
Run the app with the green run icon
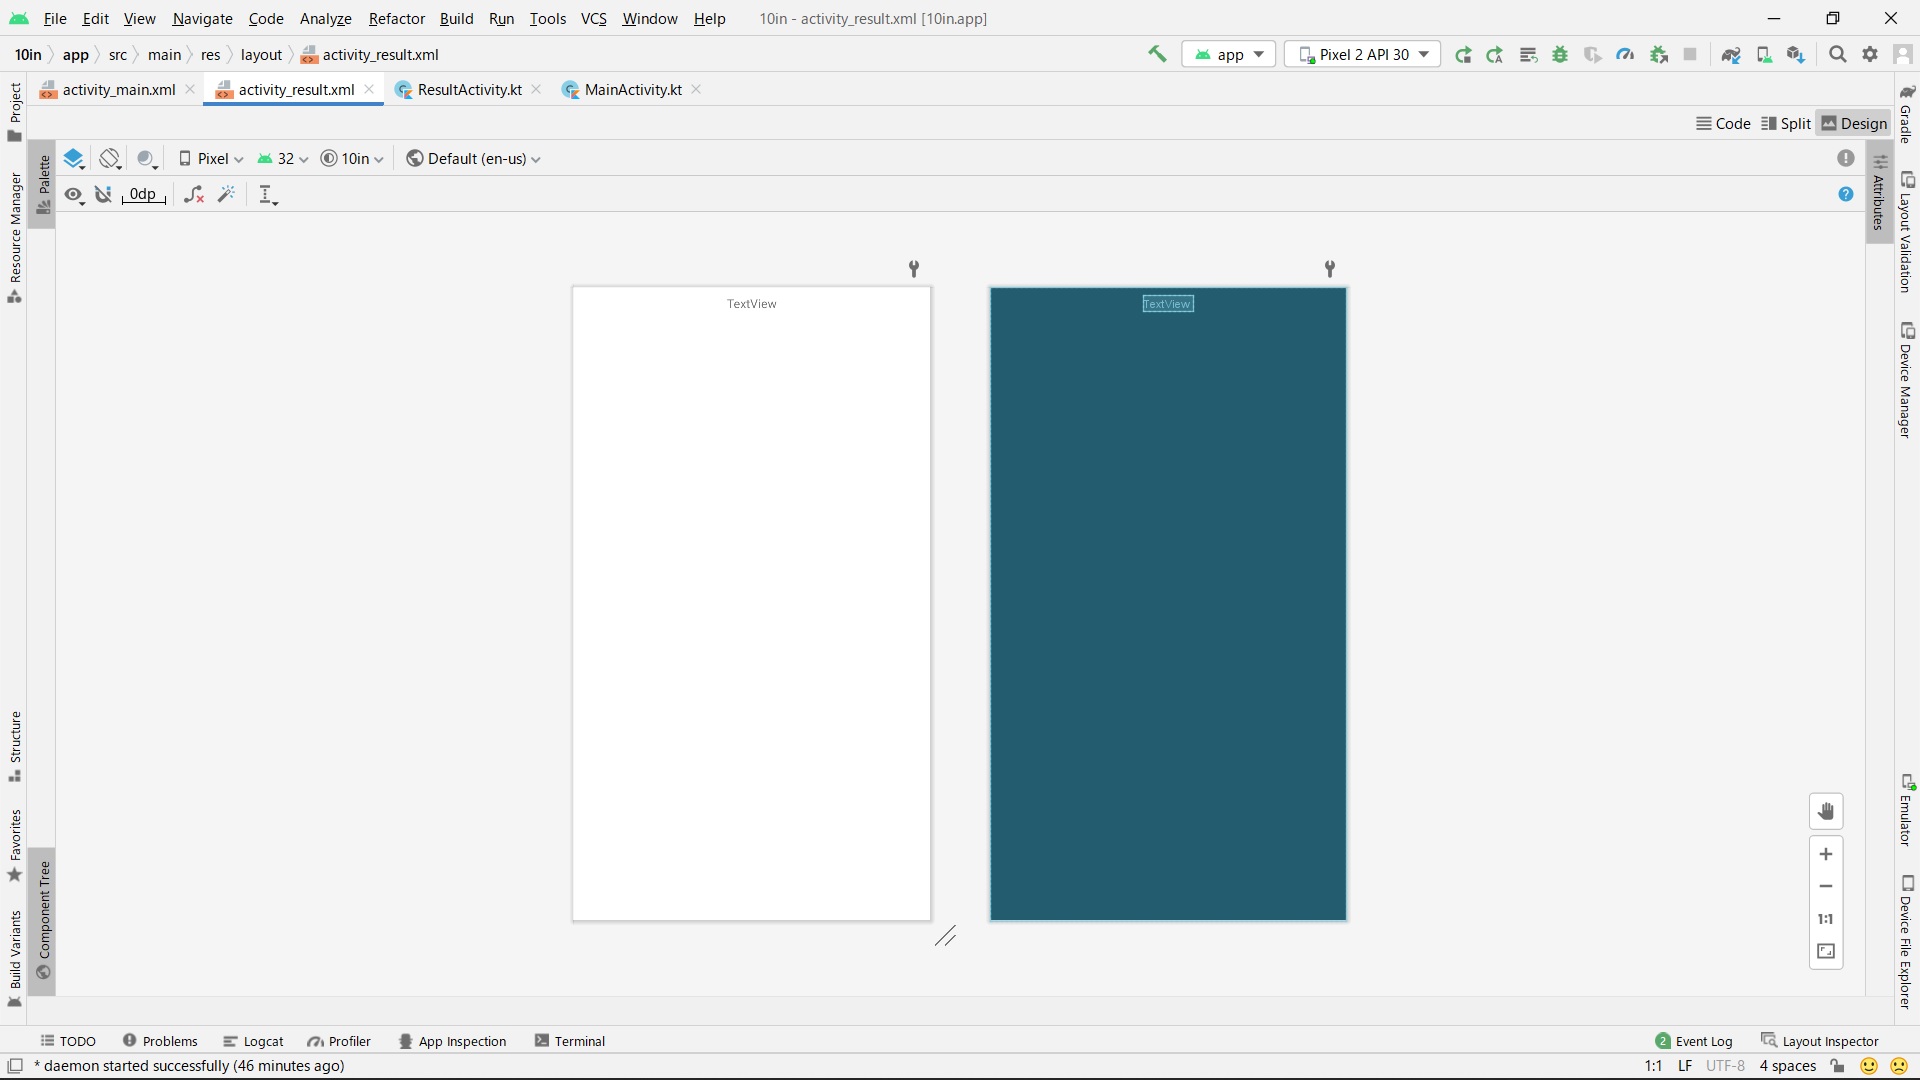[1463, 54]
